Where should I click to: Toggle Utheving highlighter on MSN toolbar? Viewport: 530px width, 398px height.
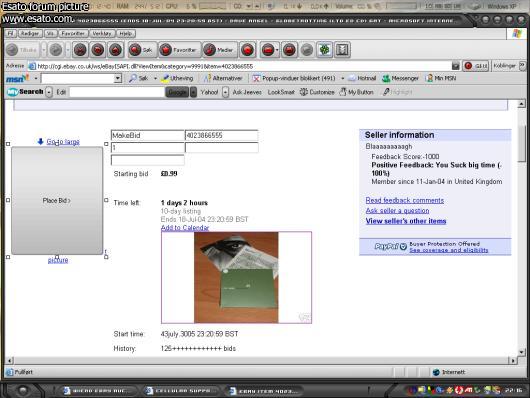[x=178, y=78]
